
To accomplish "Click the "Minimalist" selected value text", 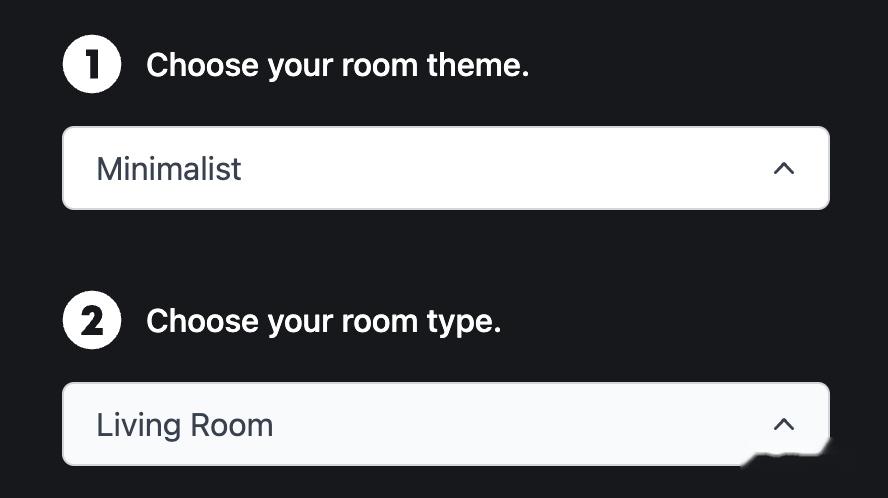I will pos(168,169).
